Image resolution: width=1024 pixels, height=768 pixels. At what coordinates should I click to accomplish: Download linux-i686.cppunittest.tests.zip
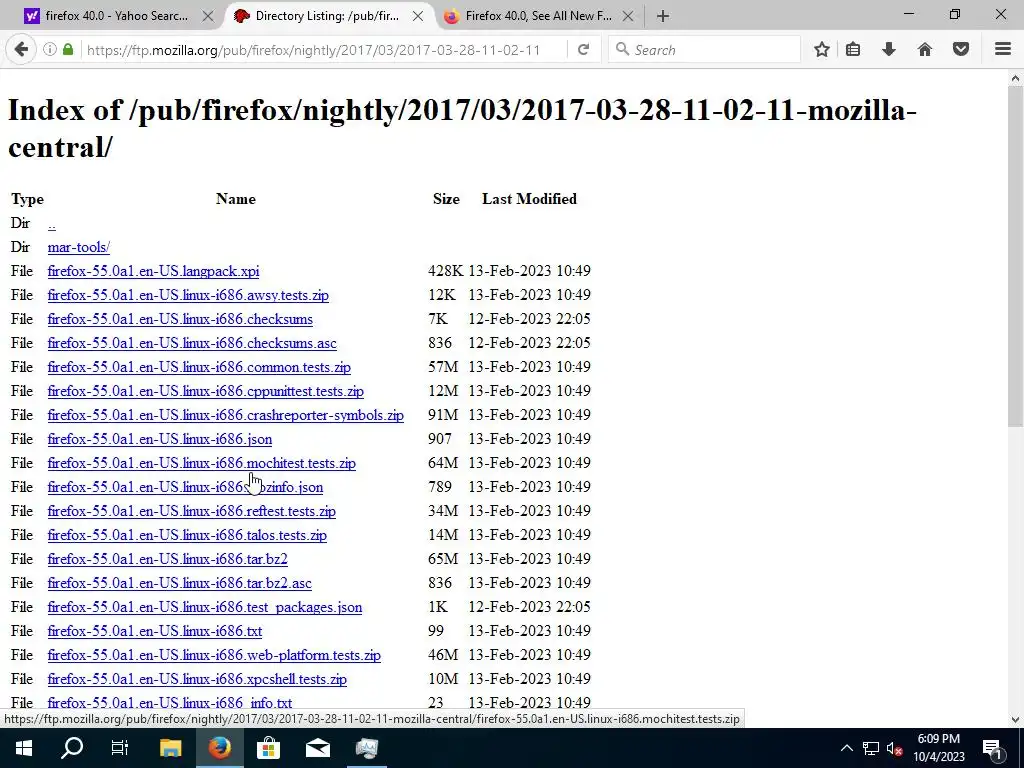click(x=206, y=391)
